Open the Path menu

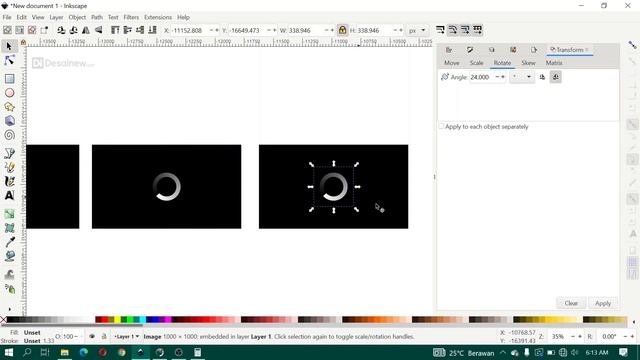point(97,17)
